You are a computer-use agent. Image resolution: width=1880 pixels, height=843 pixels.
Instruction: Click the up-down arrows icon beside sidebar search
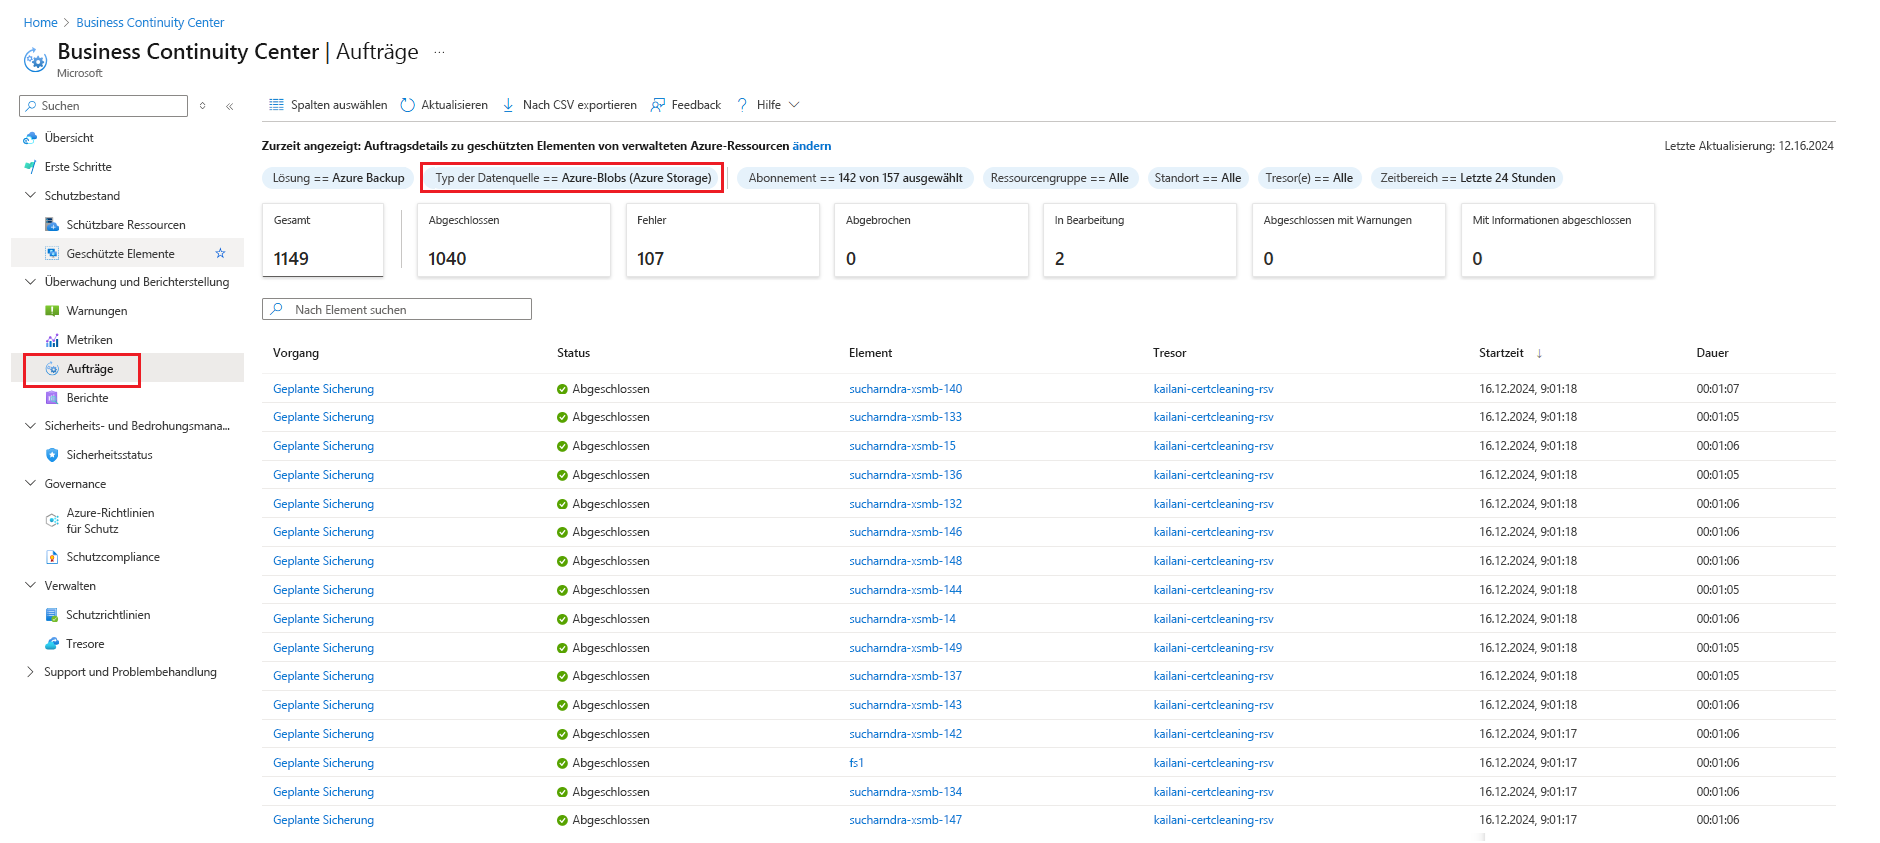coord(203,106)
